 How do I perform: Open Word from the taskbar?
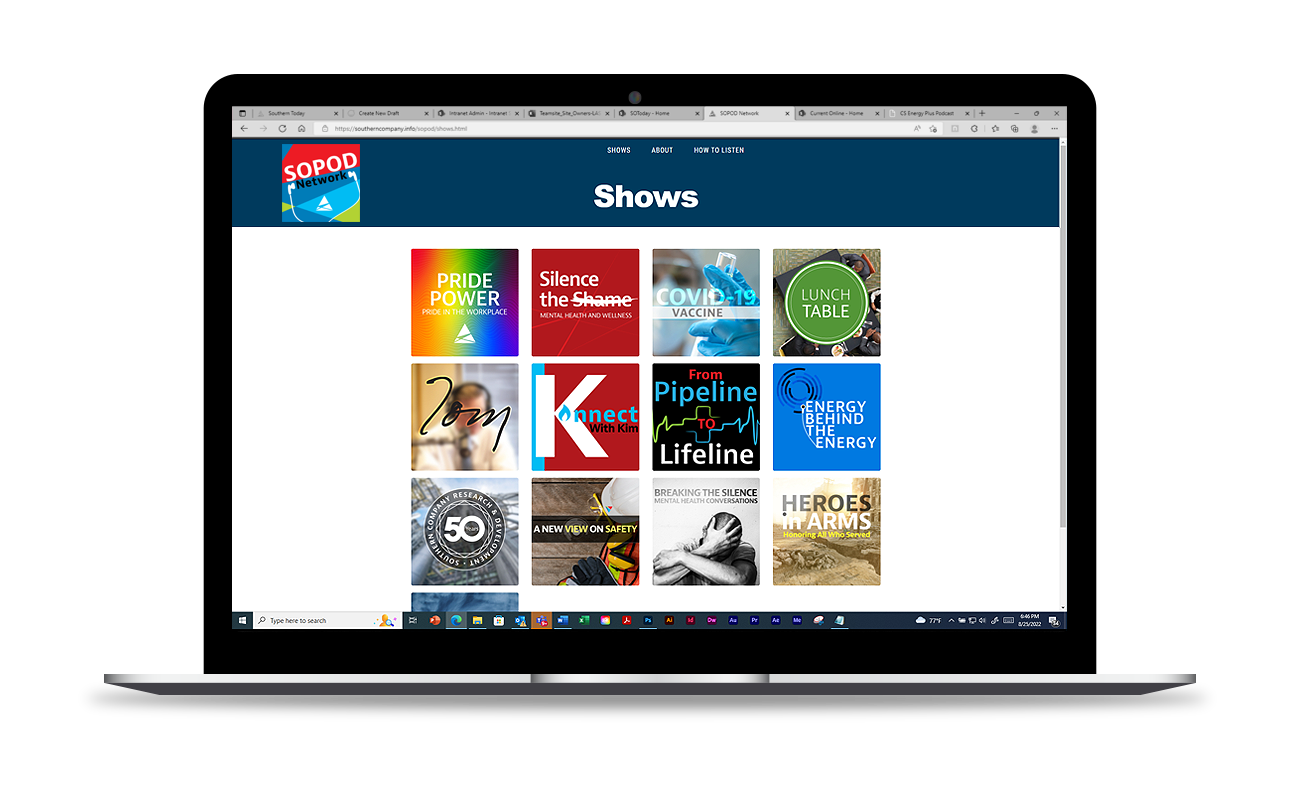click(562, 621)
